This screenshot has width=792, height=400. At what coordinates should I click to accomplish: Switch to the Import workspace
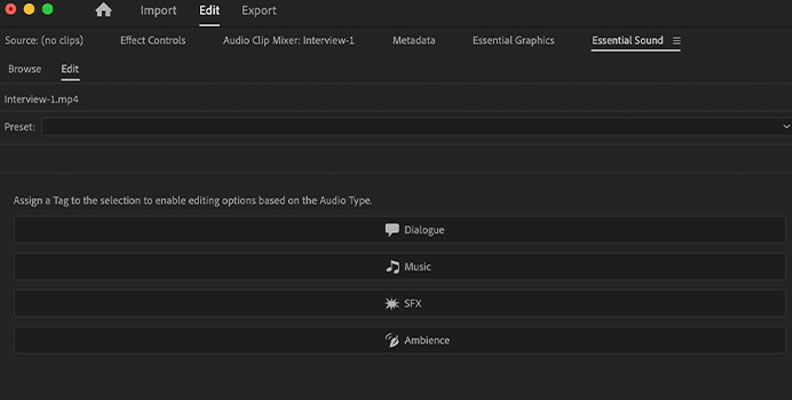[159, 11]
